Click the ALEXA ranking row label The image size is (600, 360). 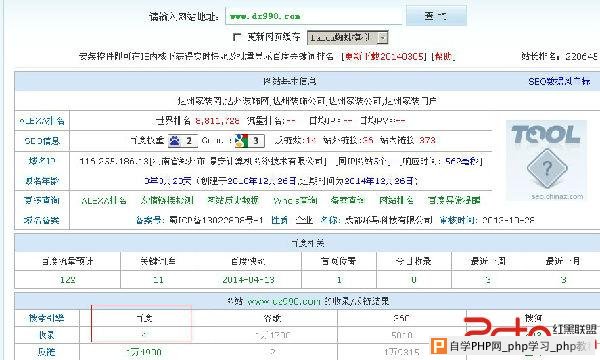pyautogui.click(x=42, y=121)
